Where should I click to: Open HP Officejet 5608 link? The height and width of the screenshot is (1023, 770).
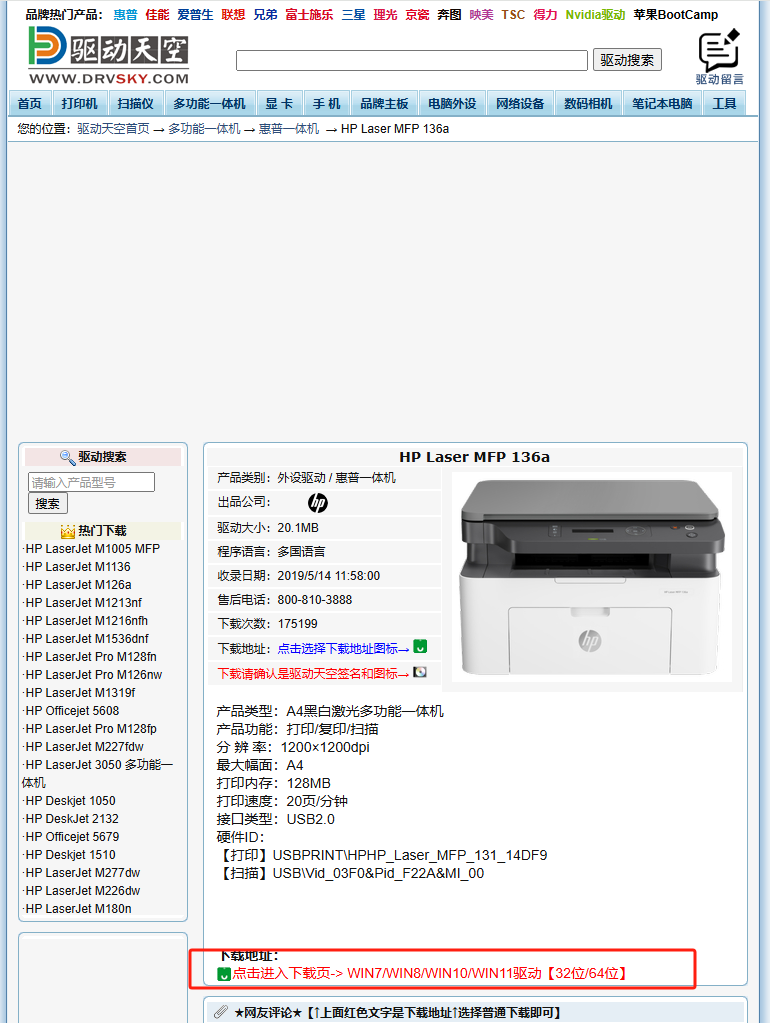click(x=72, y=711)
